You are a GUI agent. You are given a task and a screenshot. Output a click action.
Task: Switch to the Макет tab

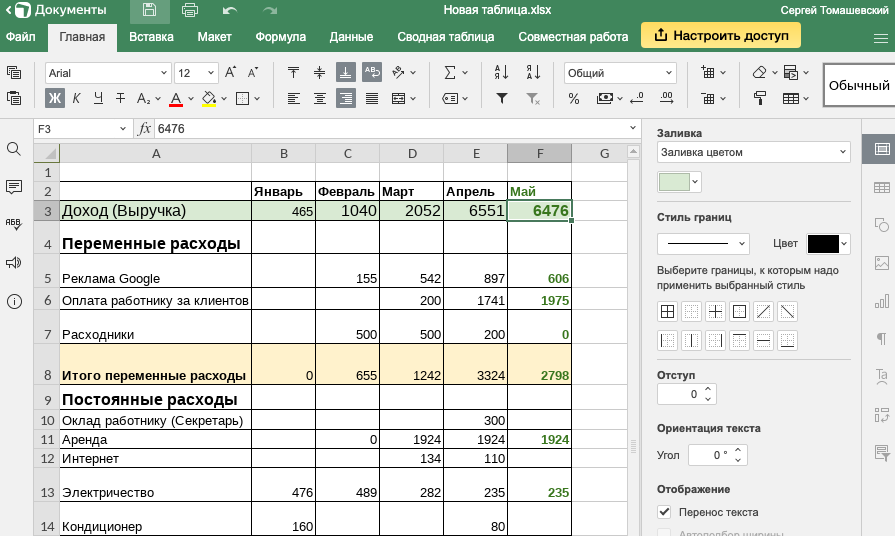click(214, 37)
